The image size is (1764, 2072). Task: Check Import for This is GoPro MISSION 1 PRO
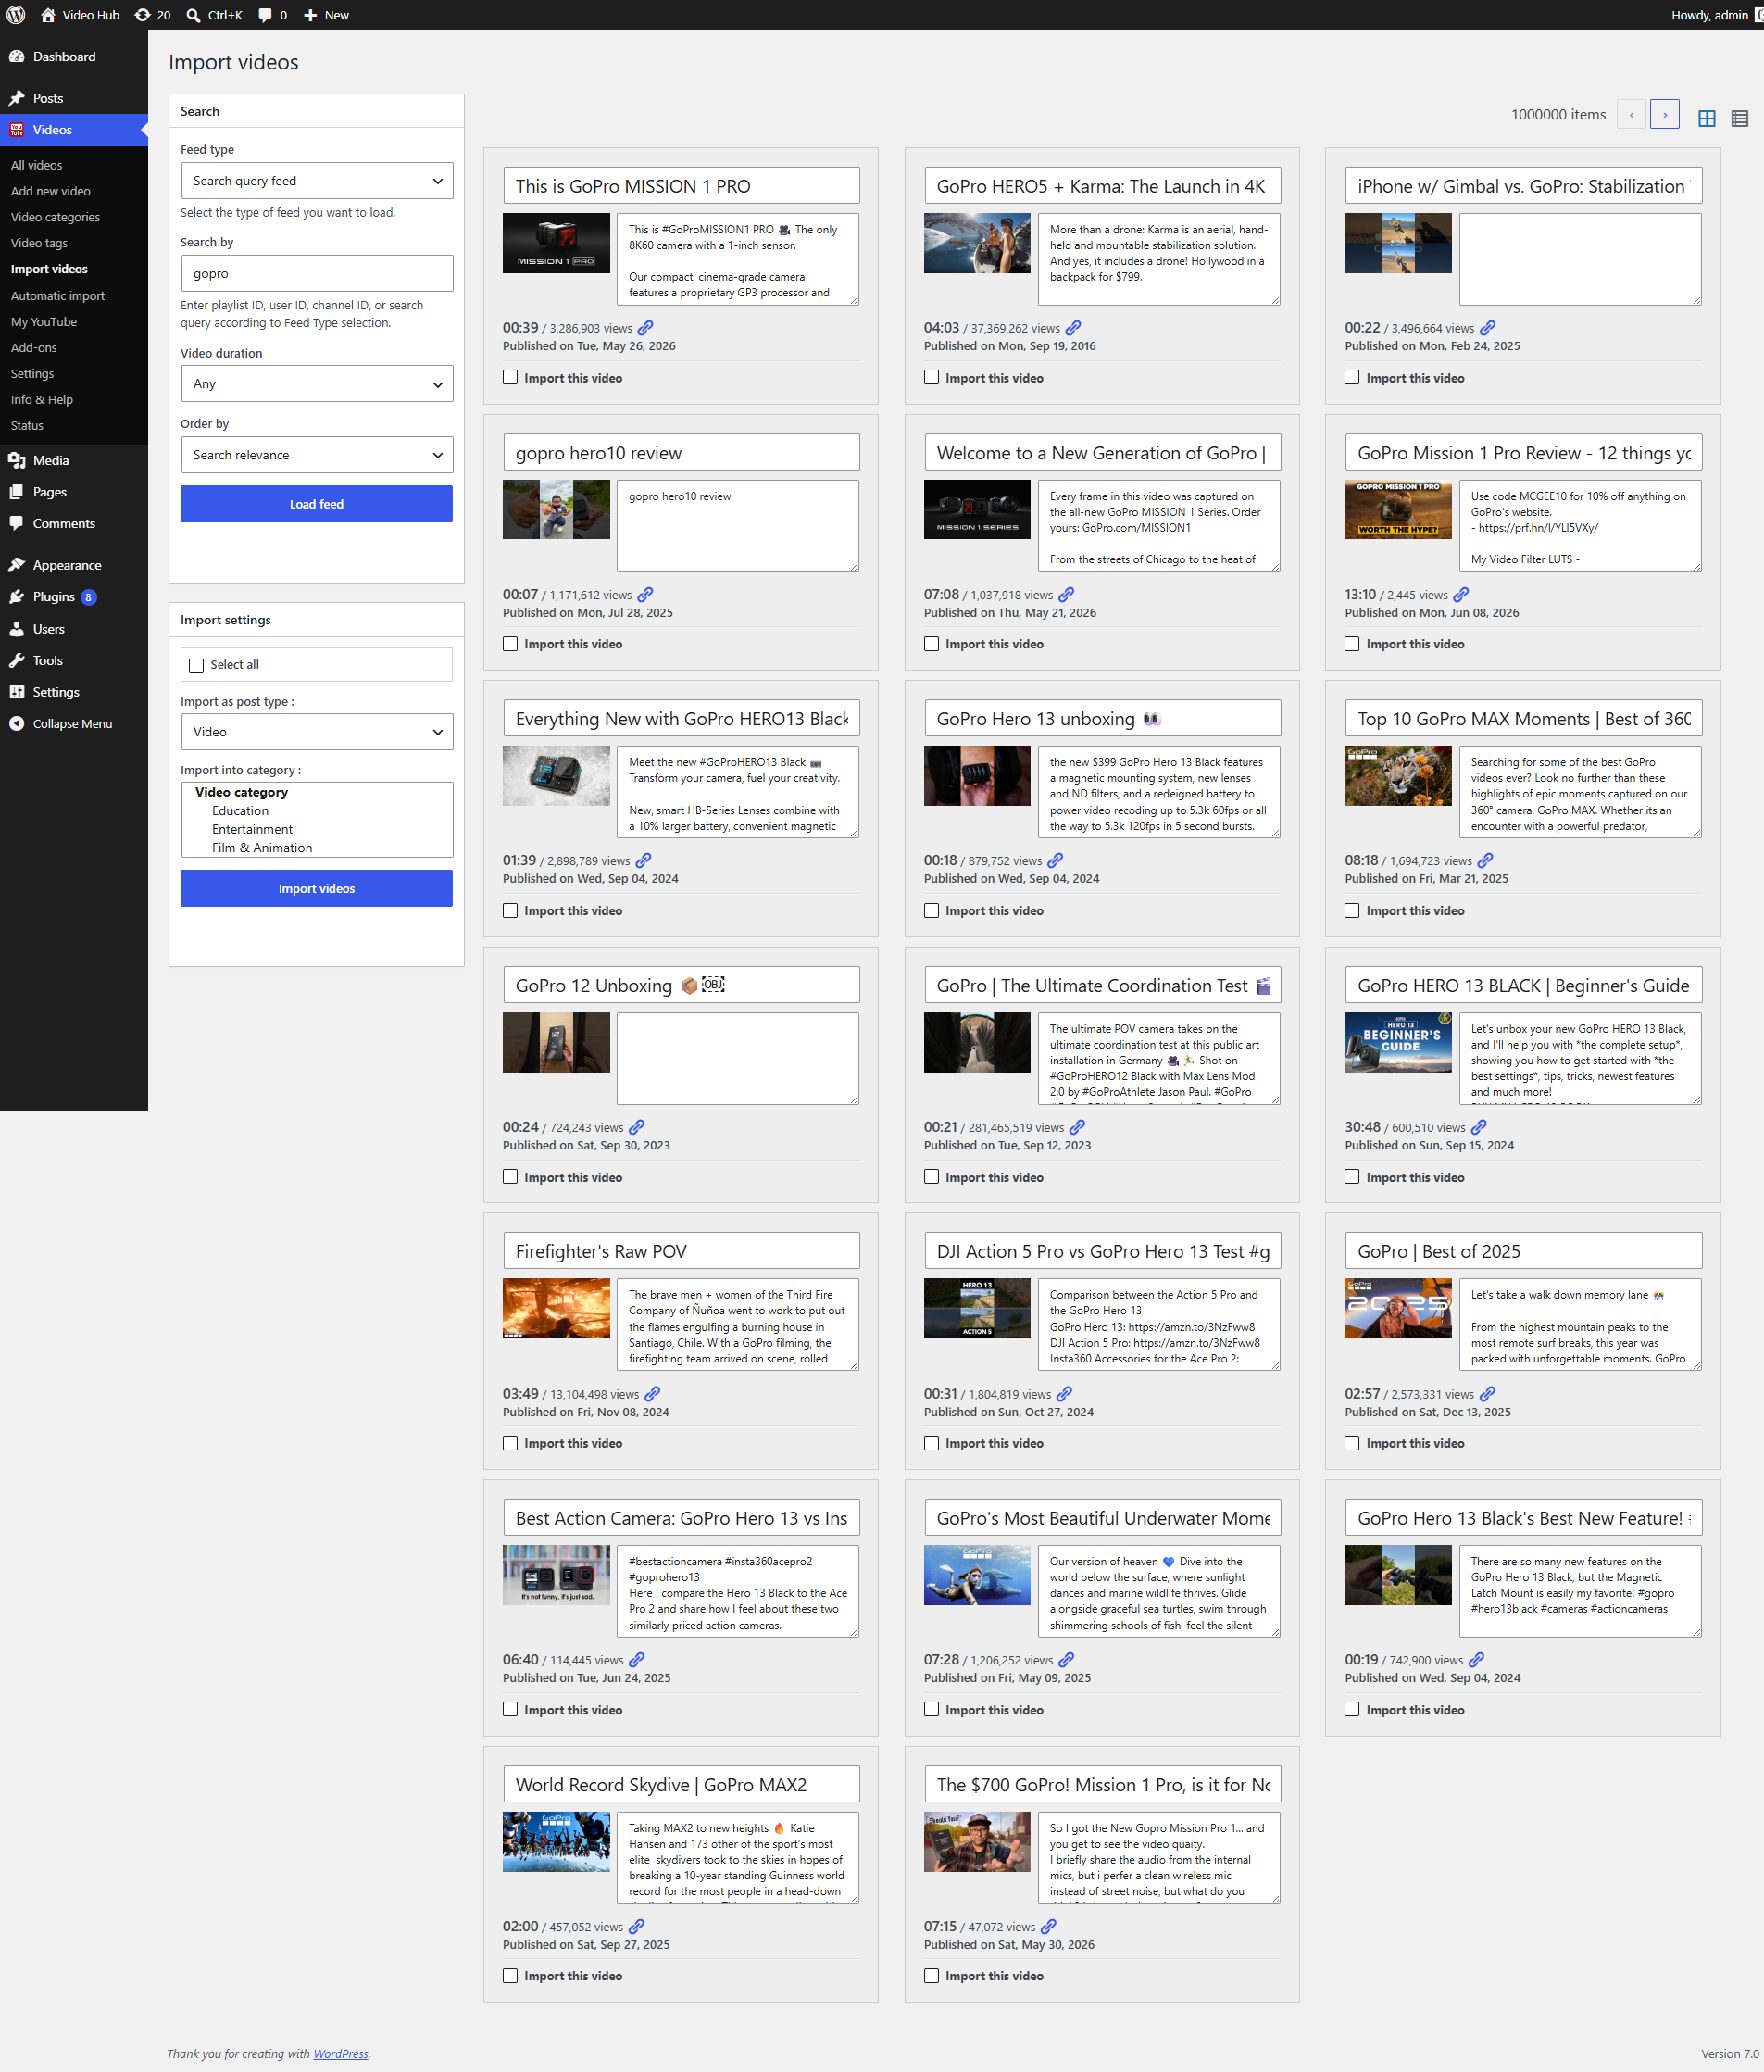tap(510, 378)
